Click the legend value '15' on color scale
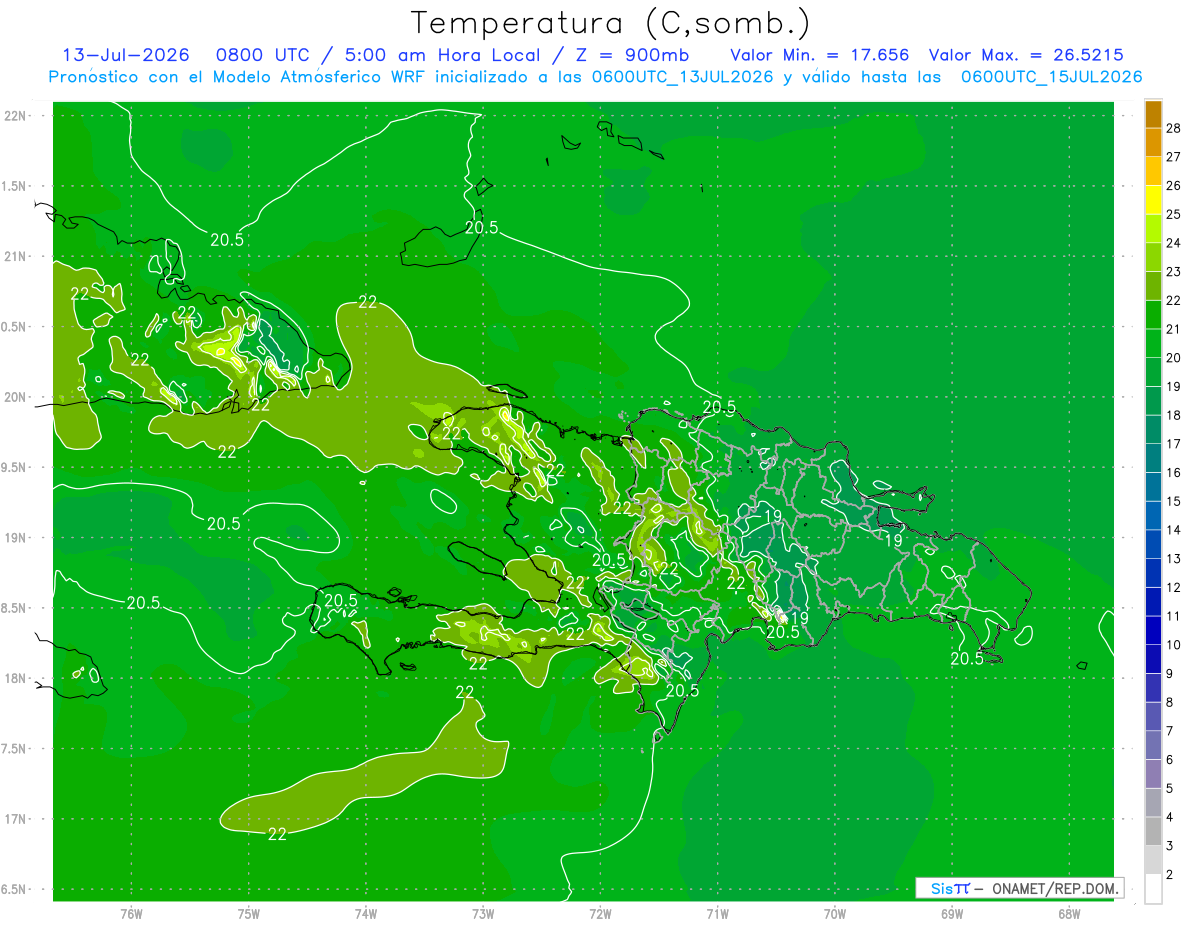Screen dimensions: 1200x927 point(1174,501)
